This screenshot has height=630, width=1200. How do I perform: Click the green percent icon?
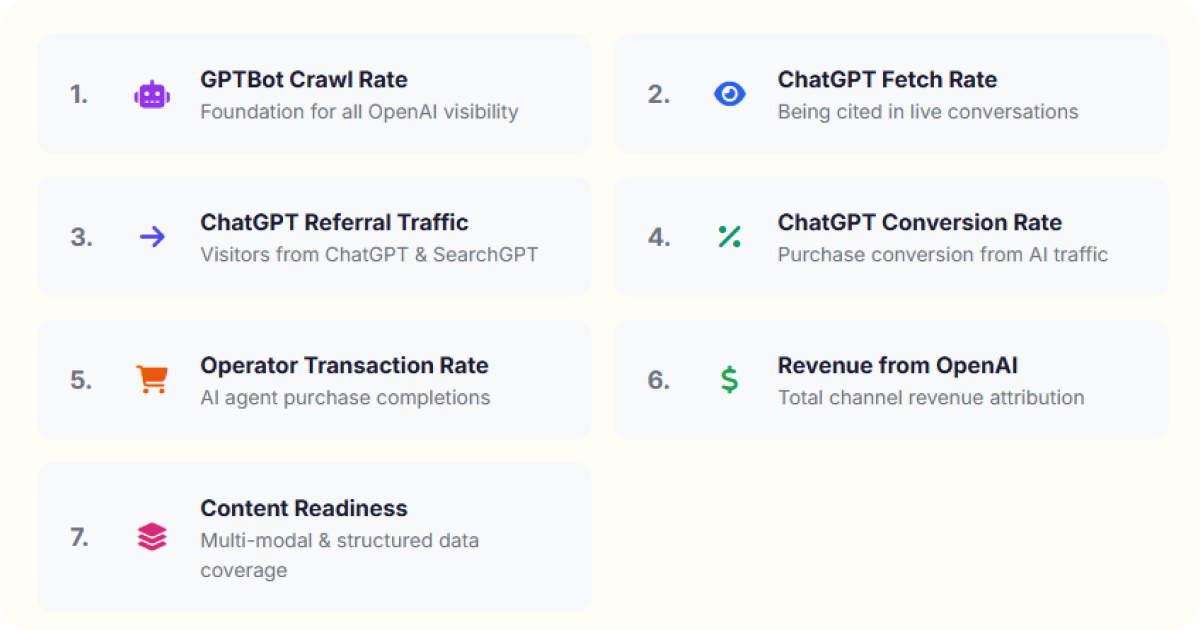pyautogui.click(x=729, y=237)
